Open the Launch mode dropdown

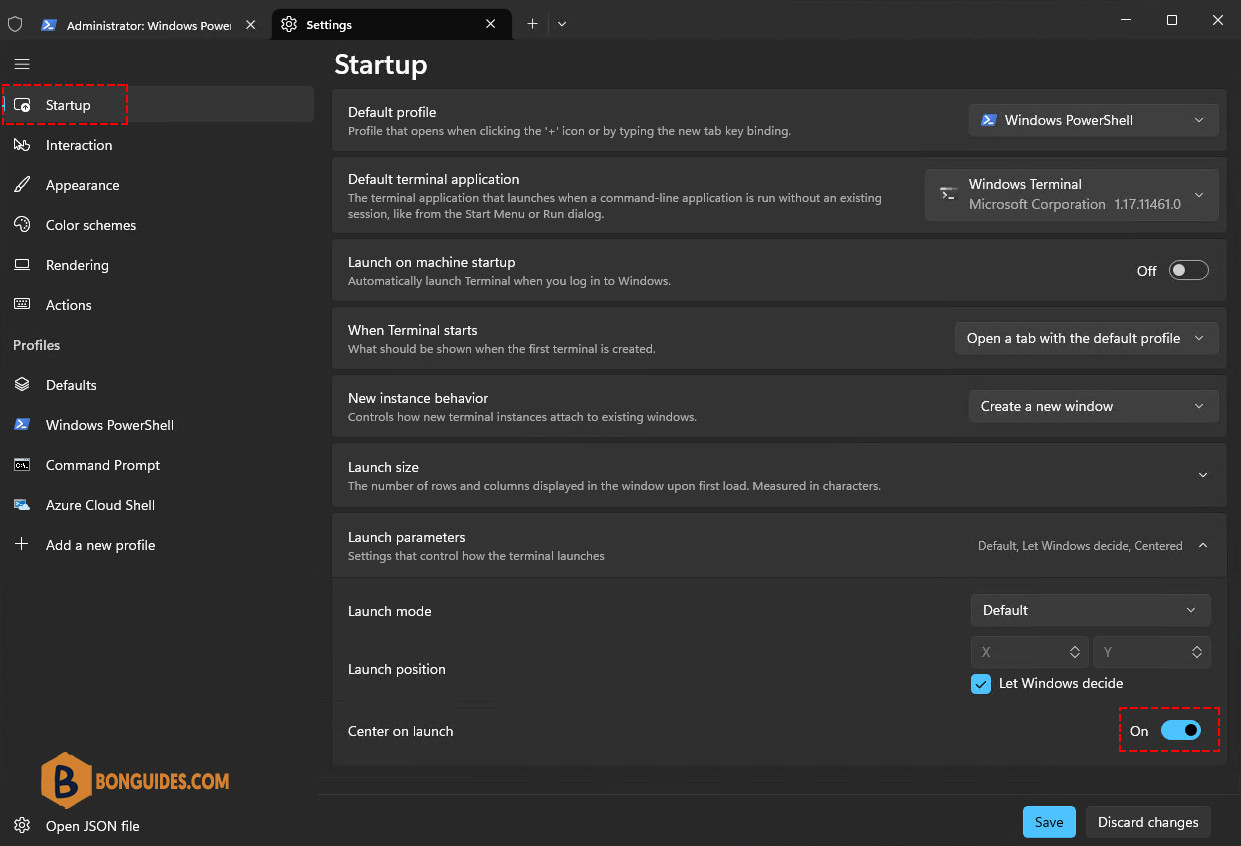(x=1091, y=610)
